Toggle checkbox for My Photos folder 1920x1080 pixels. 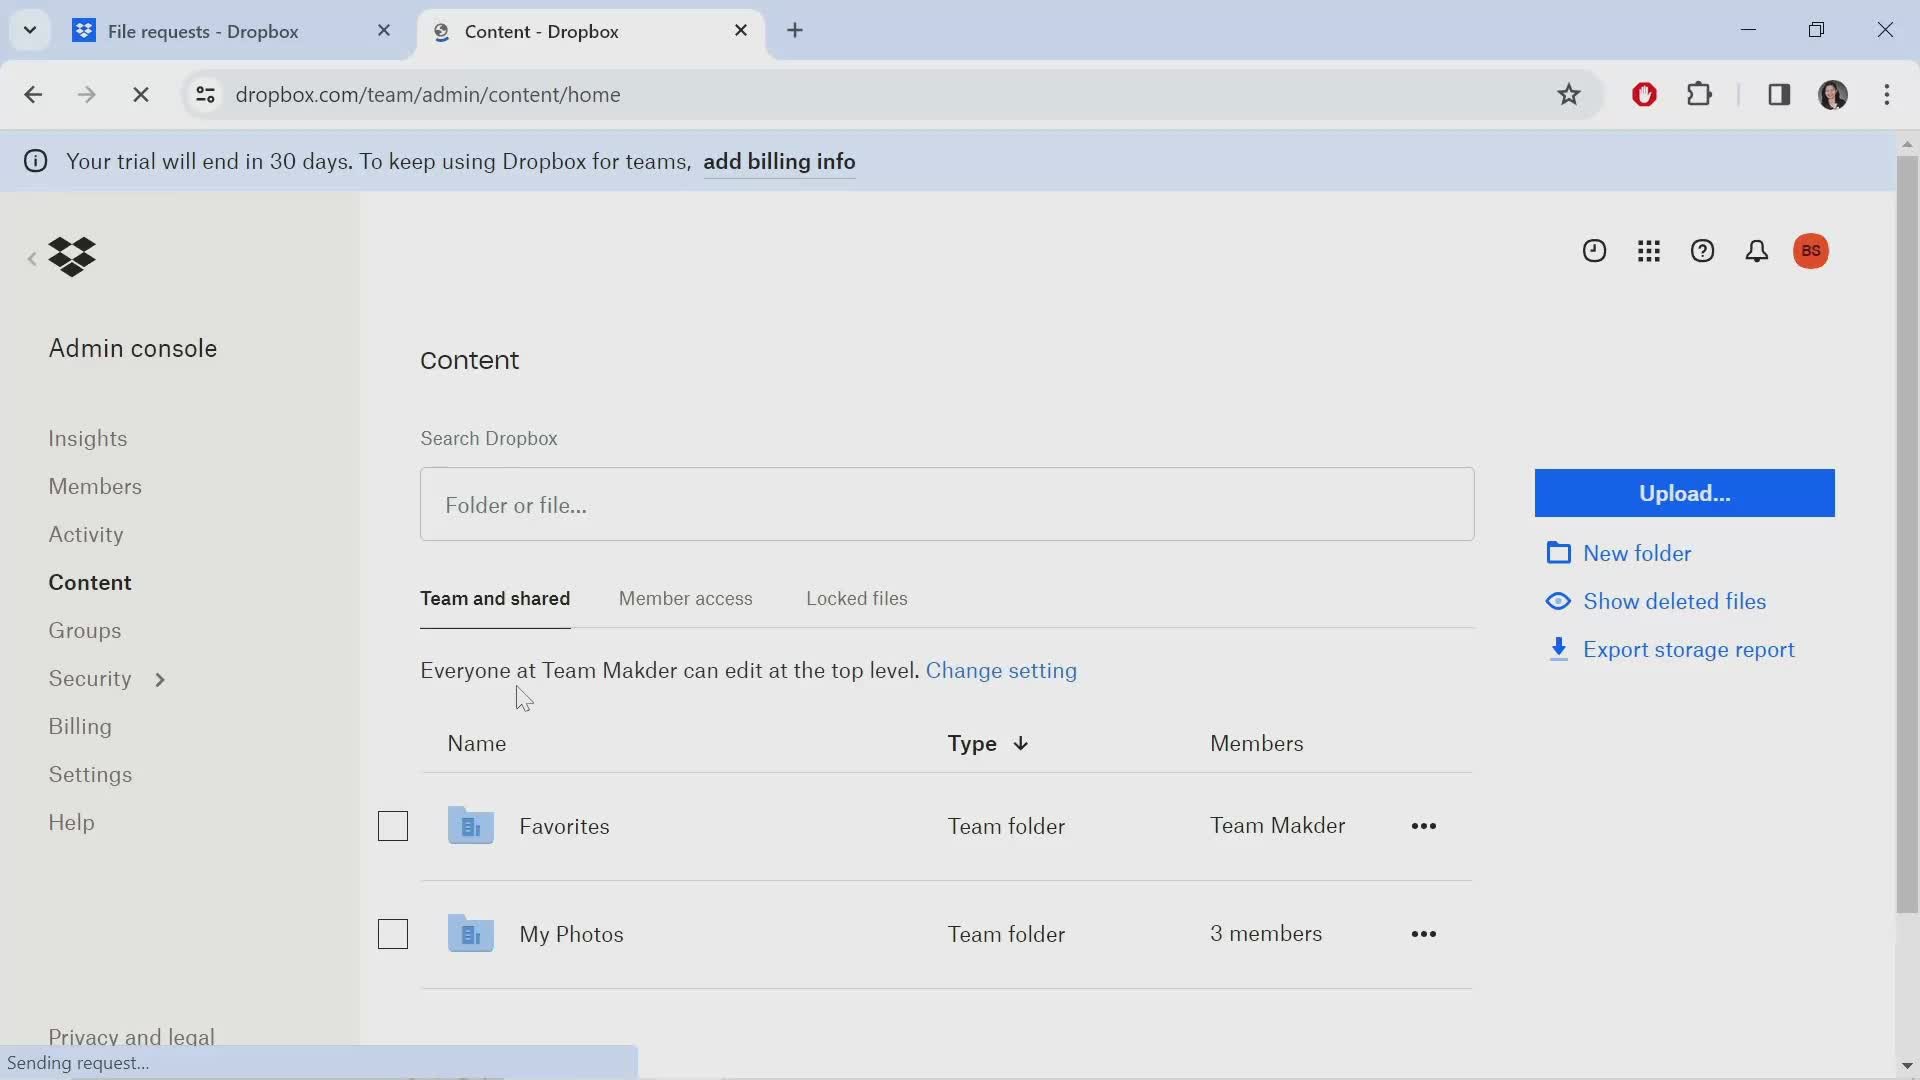point(393,934)
